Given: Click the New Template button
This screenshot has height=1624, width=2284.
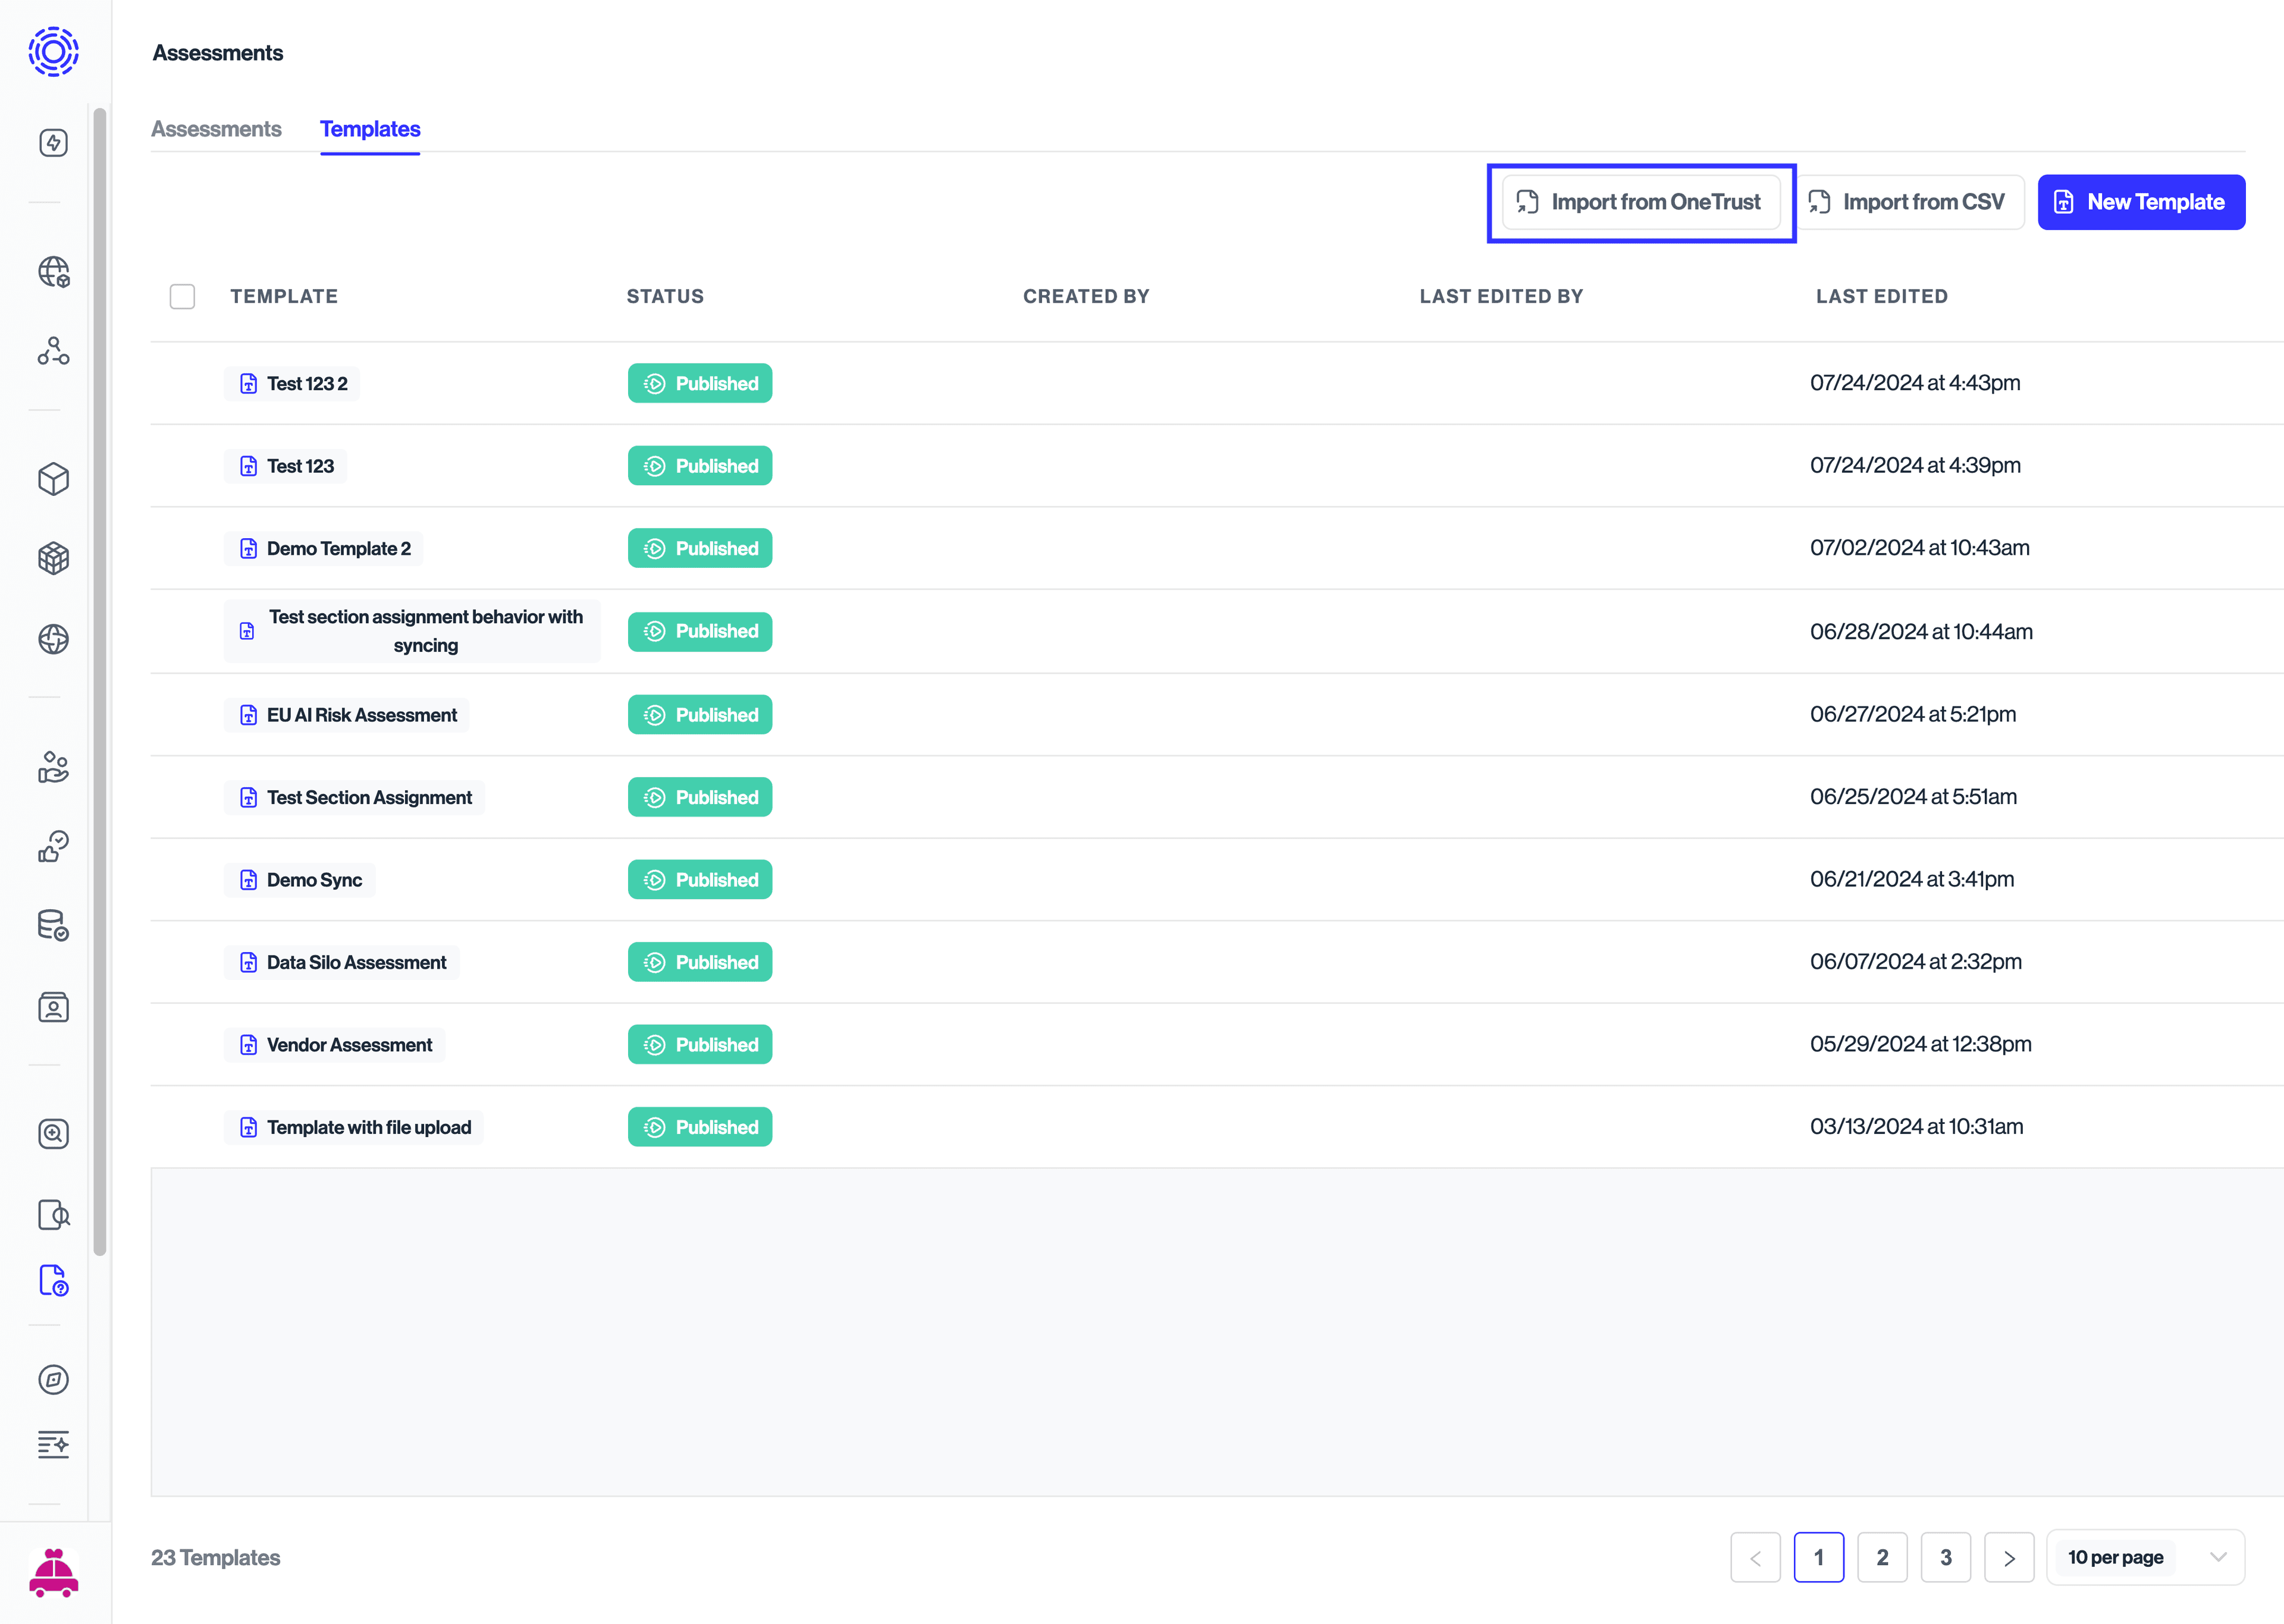Looking at the screenshot, I should (x=2141, y=201).
